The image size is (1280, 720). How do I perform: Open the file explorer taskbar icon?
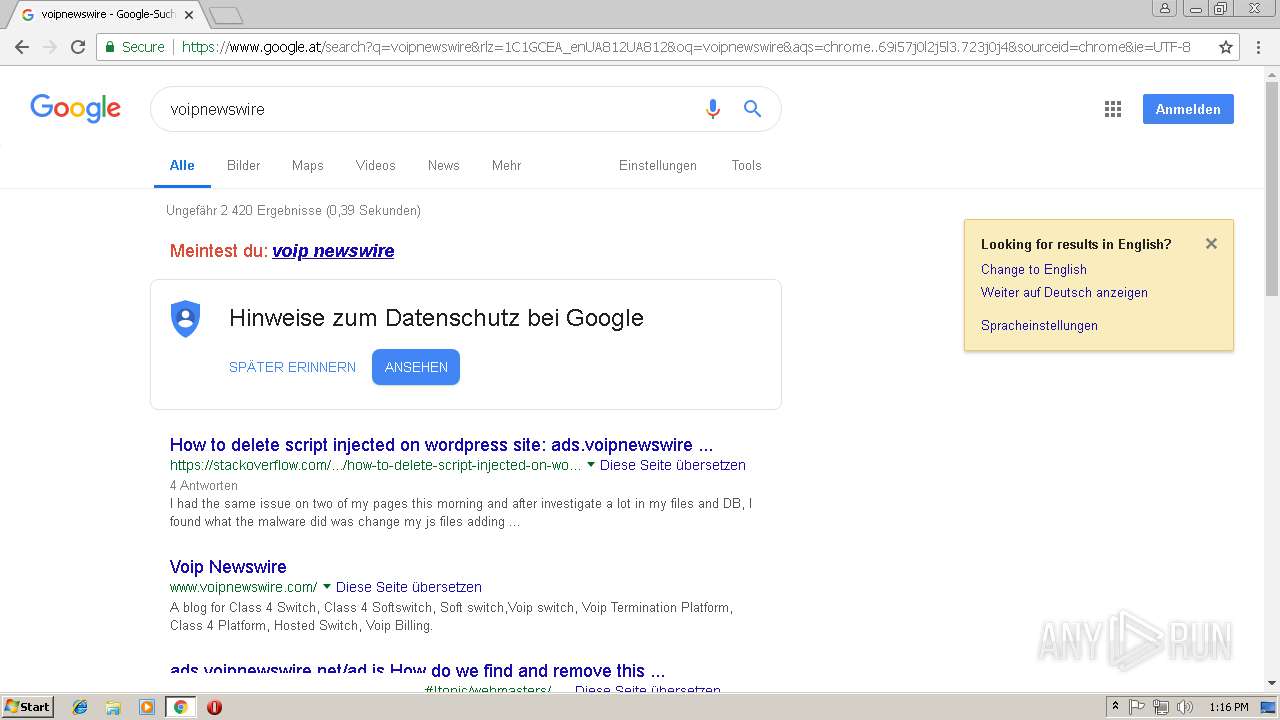[x=113, y=707]
